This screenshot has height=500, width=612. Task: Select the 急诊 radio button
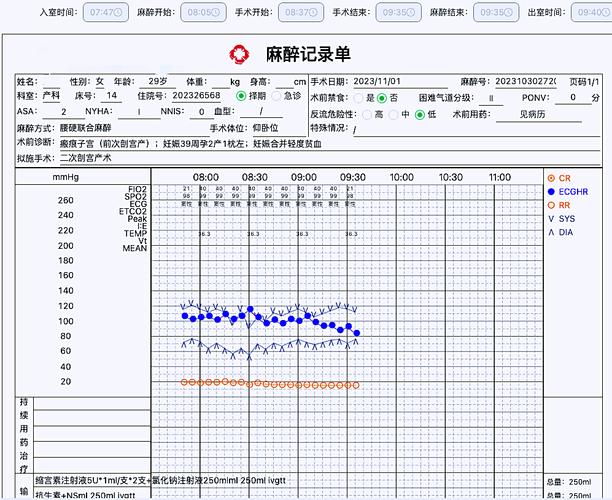click(276, 96)
